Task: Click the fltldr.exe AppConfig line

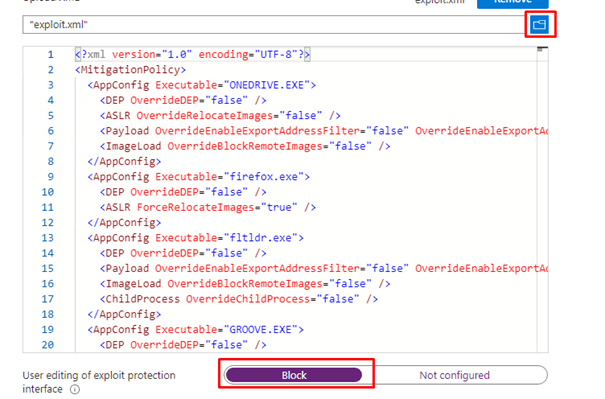Action: 195,238
